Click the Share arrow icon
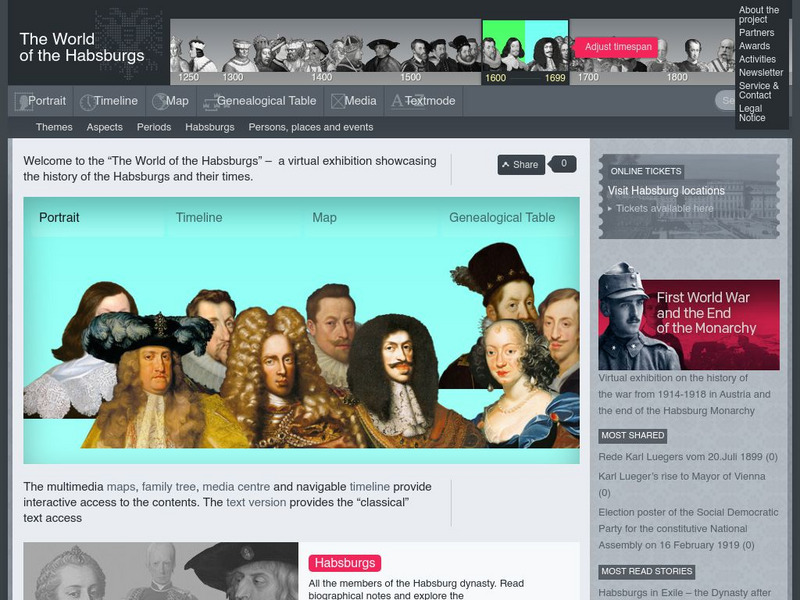The image size is (800, 600). pyautogui.click(x=506, y=165)
